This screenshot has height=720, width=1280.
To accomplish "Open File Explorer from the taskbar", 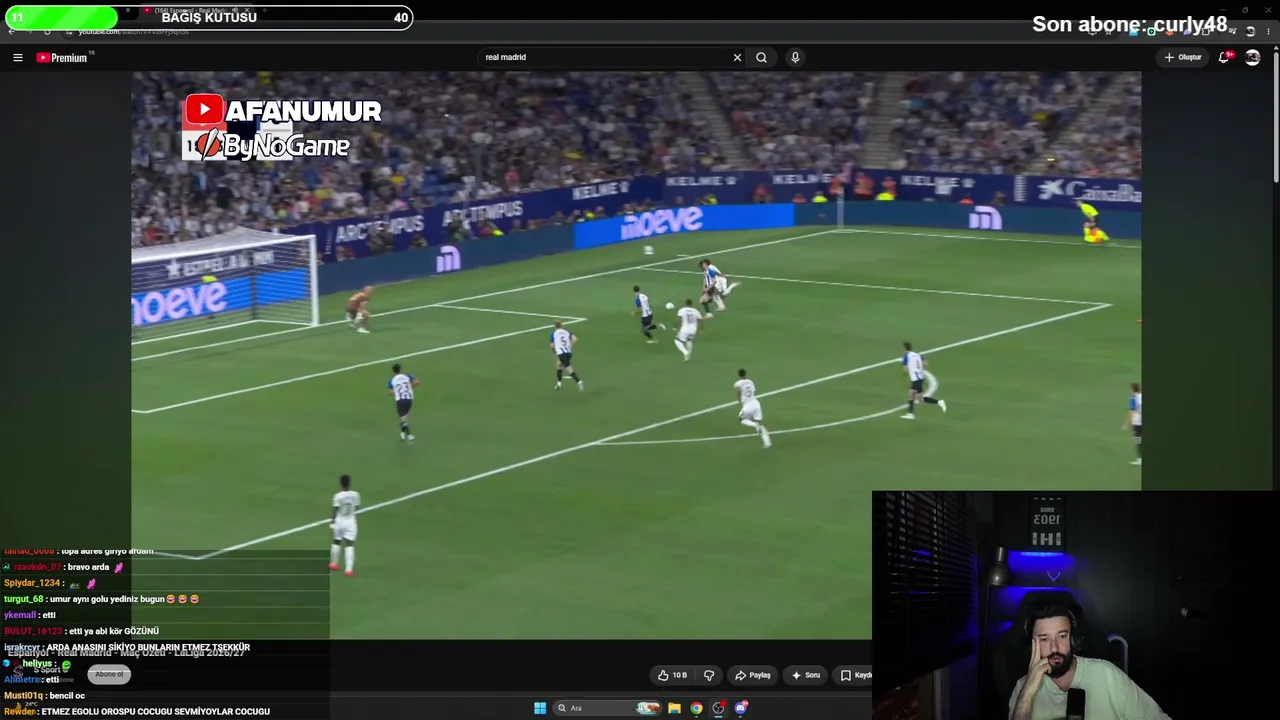I will [x=674, y=708].
